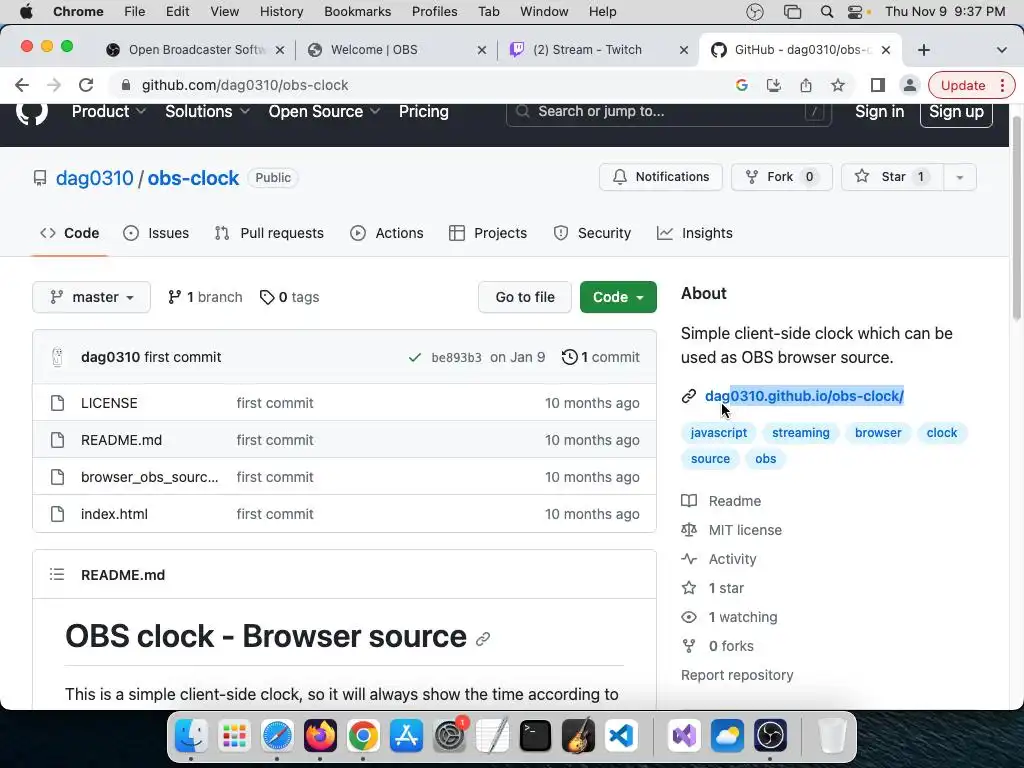The image size is (1024, 768).
Task: Click the share page icon
Action: pos(806,85)
